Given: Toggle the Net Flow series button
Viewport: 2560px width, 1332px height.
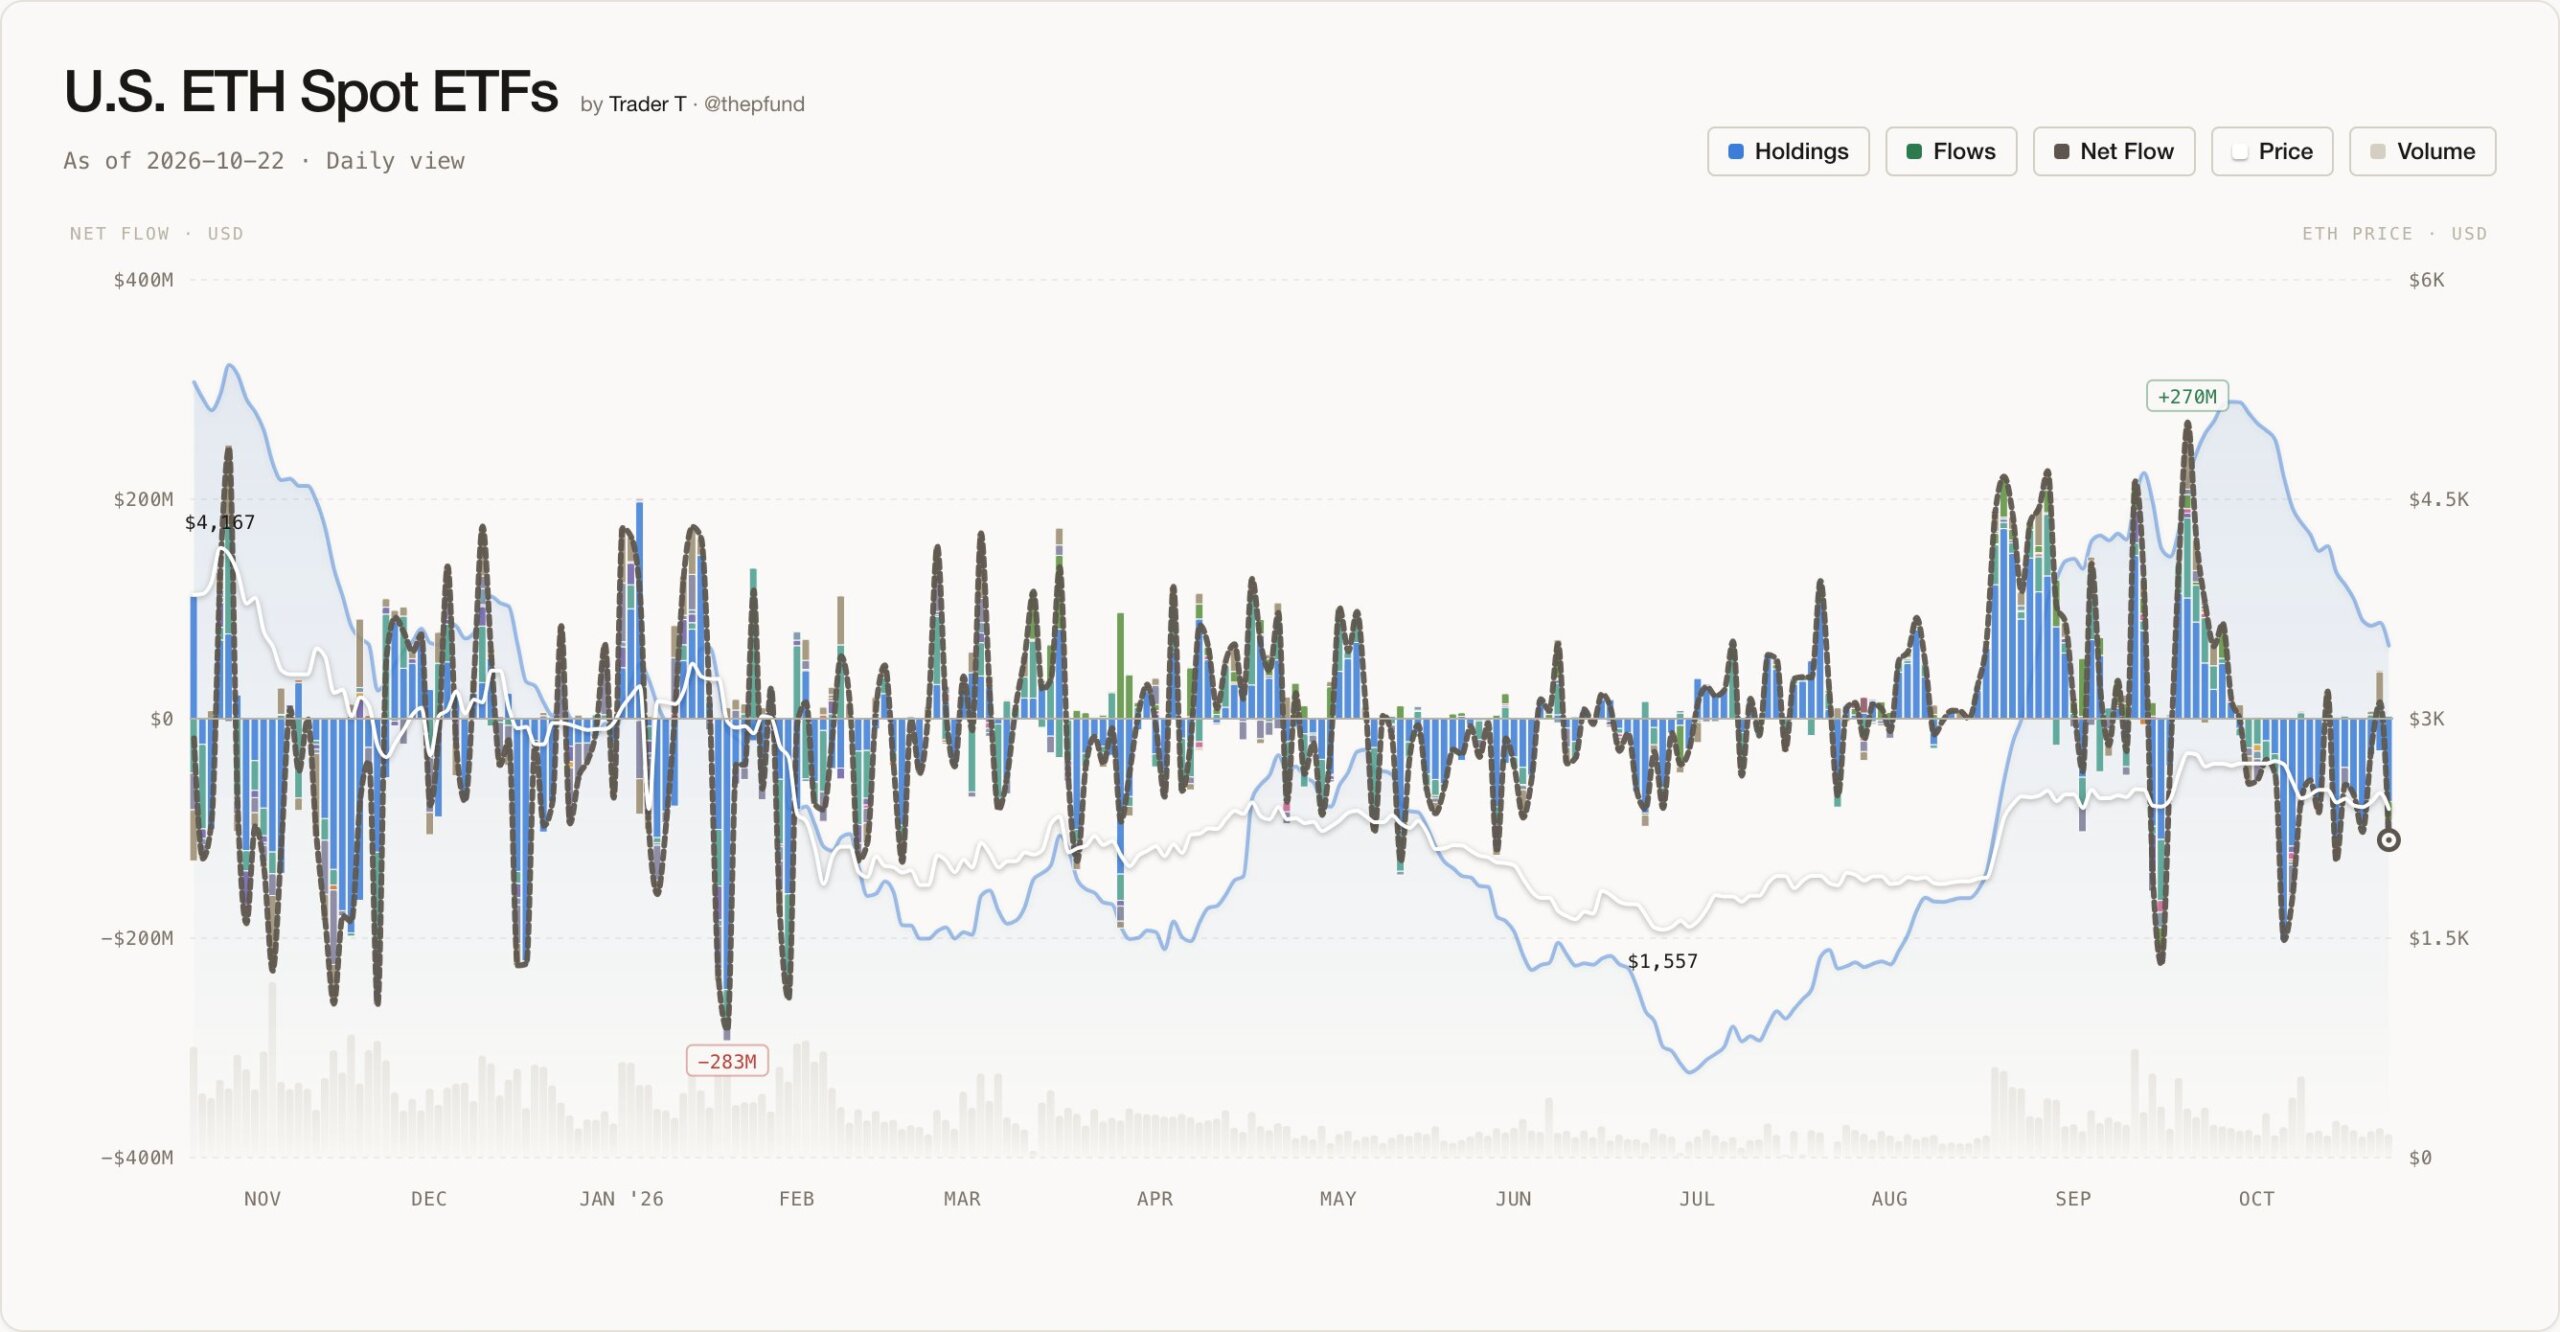Looking at the screenshot, I should pyautogui.click(x=2114, y=151).
